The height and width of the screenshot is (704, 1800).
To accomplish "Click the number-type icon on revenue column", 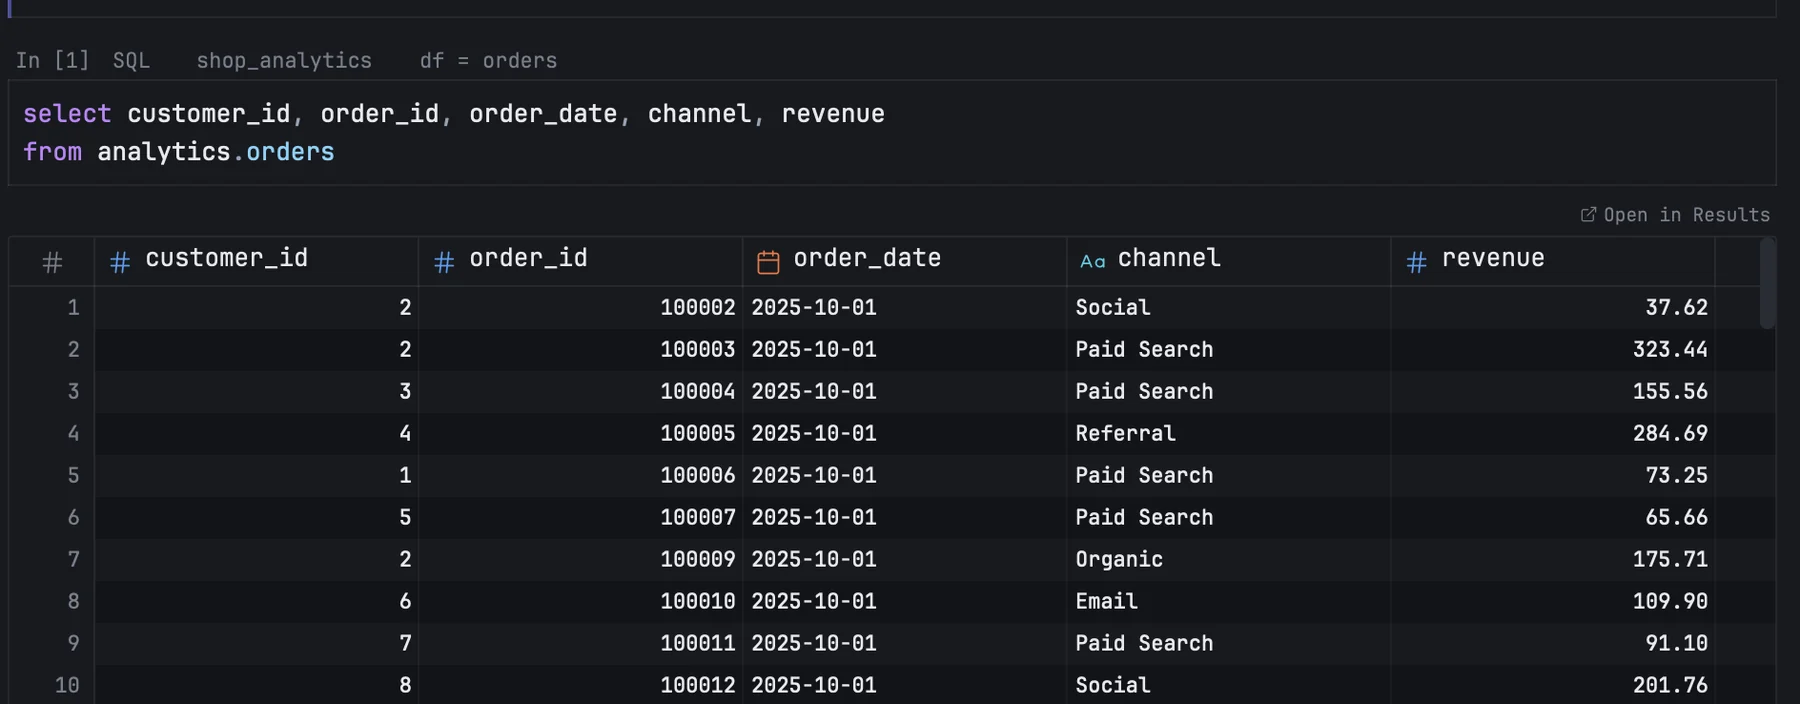I will 1416,262.
